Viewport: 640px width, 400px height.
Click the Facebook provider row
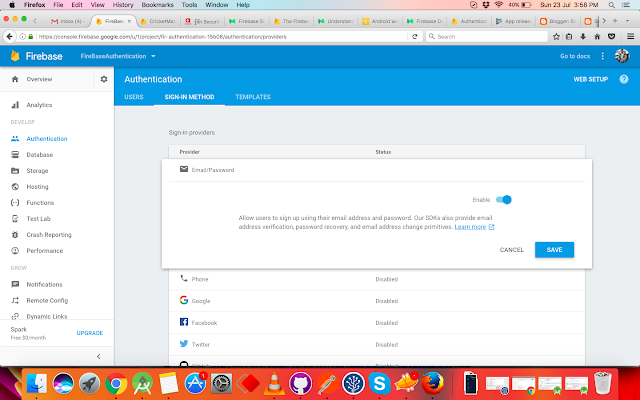[377, 322]
